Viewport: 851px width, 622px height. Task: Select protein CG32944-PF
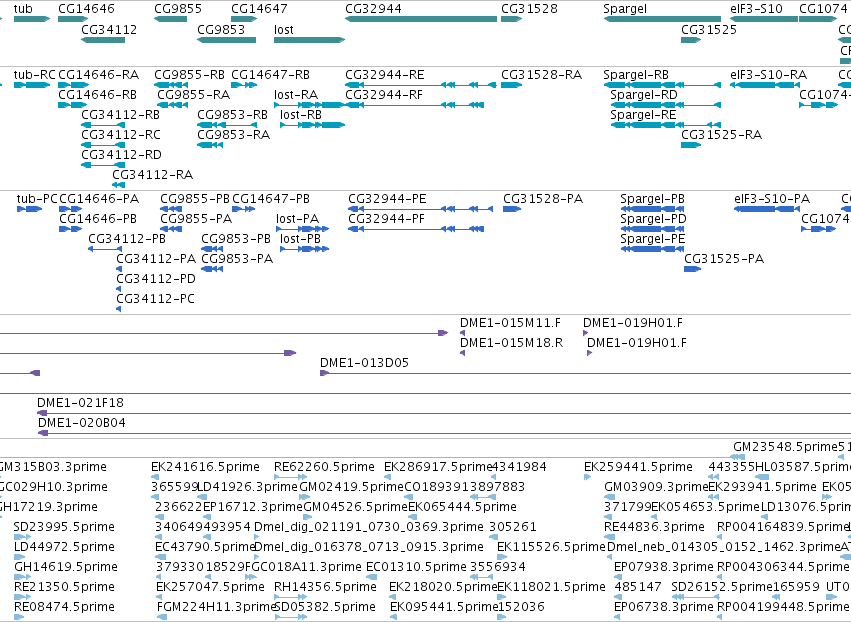pyautogui.click(x=386, y=219)
